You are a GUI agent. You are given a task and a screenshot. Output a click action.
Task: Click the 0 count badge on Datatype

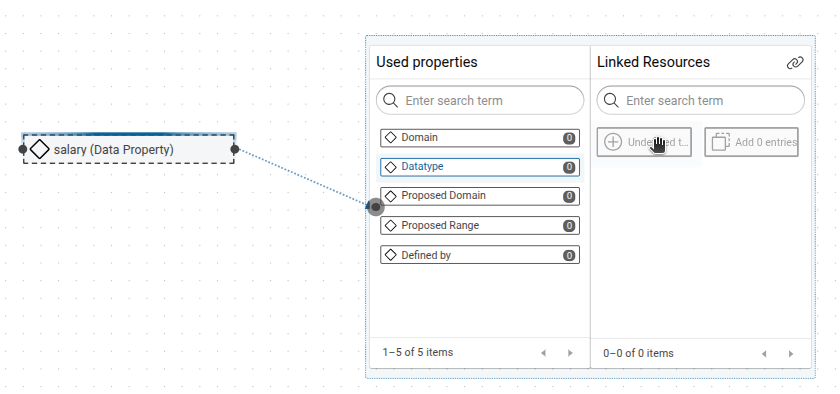point(569,167)
